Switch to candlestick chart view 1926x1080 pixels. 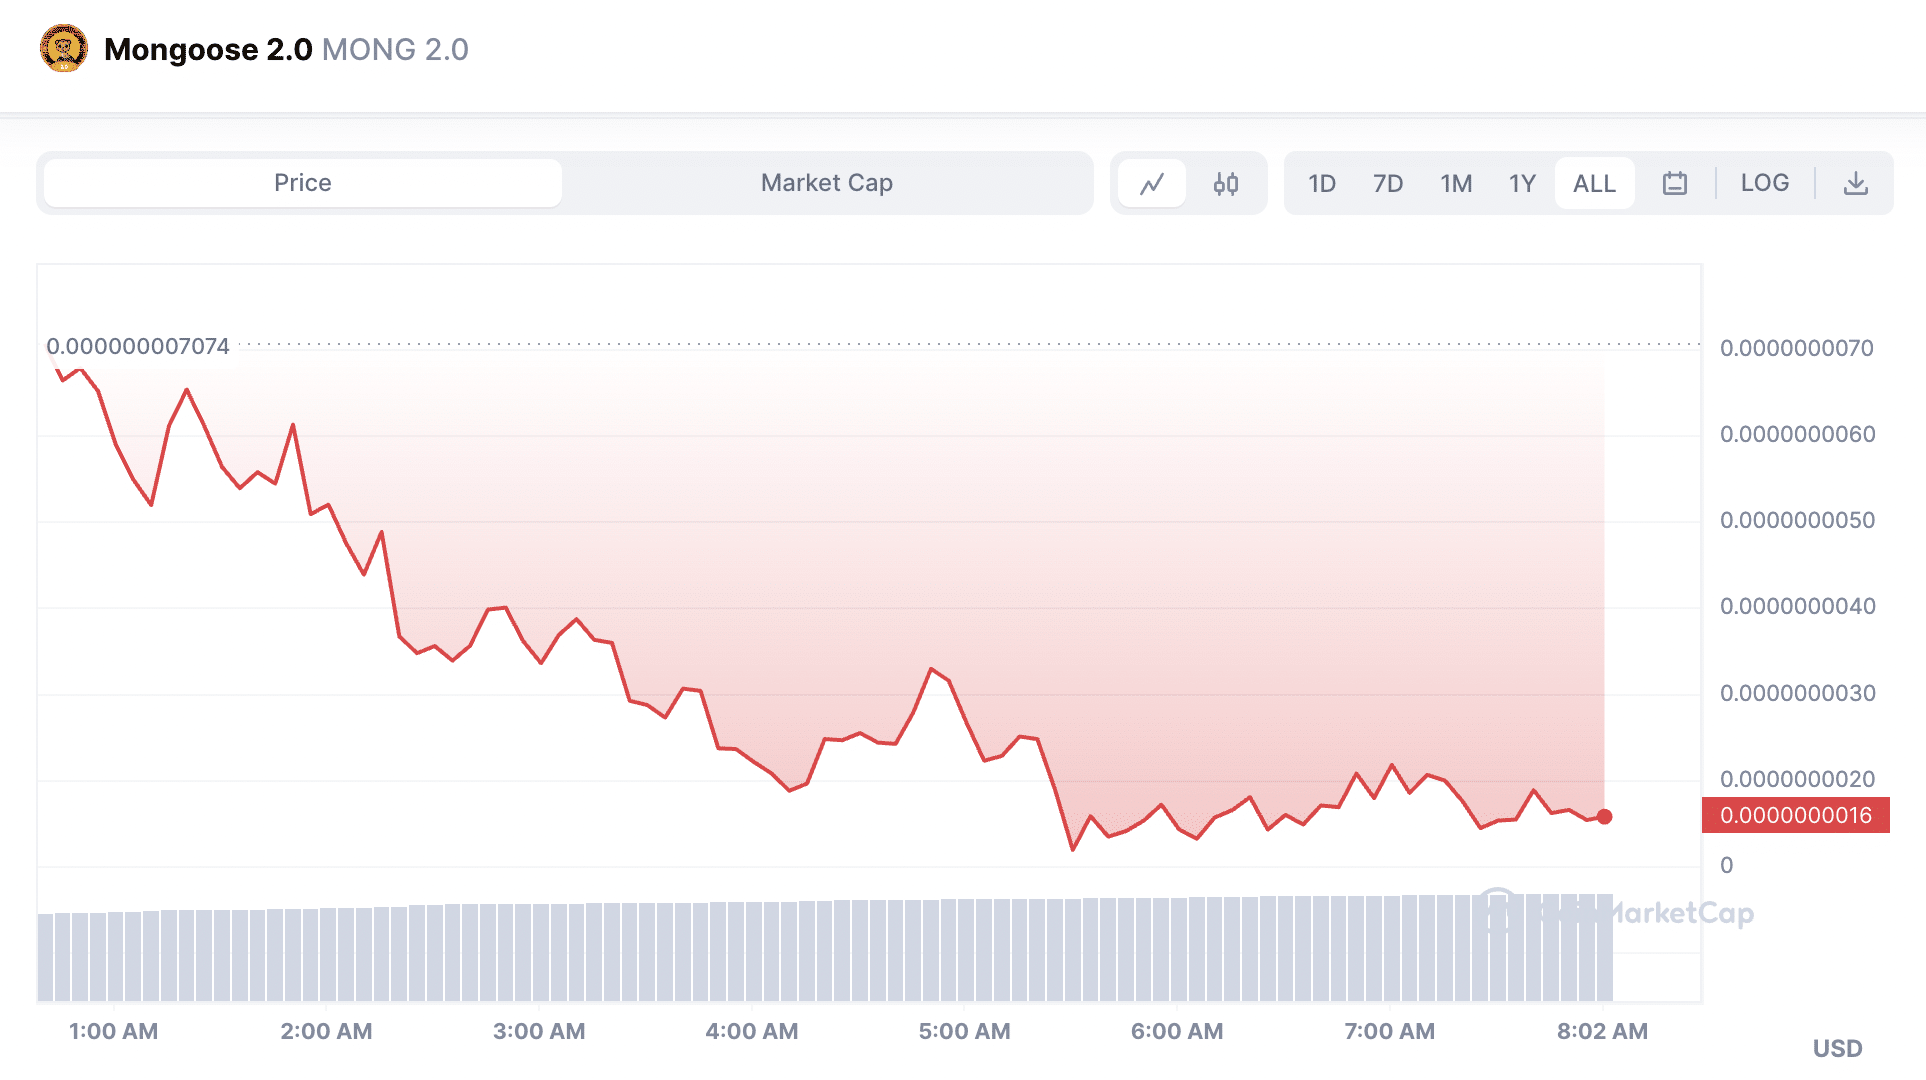(1226, 183)
